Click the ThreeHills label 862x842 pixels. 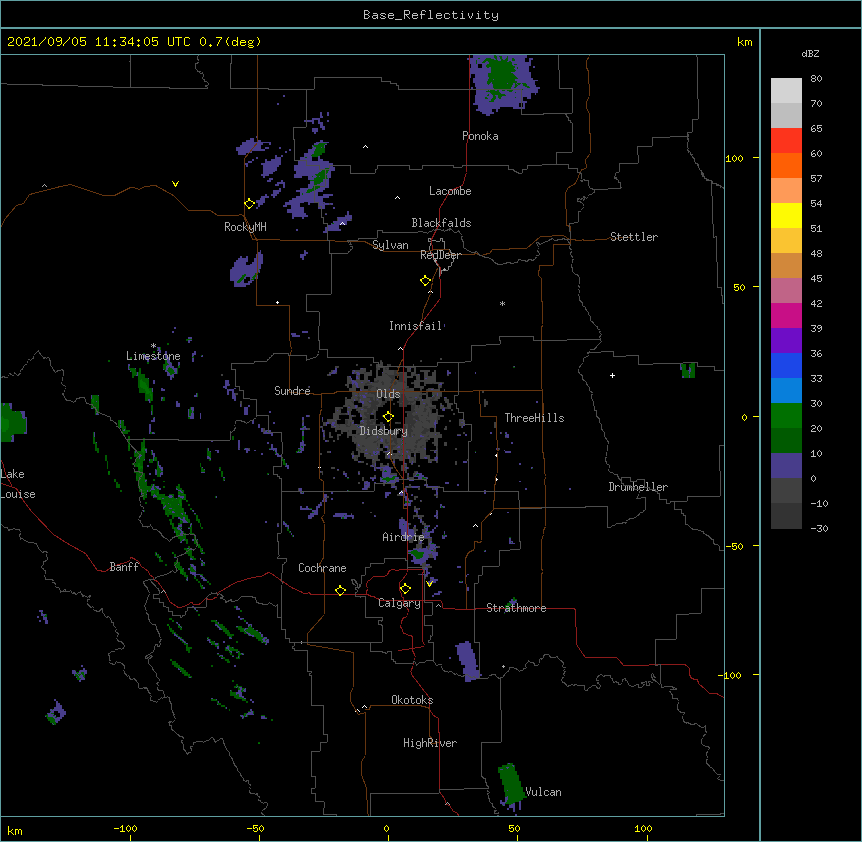534,418
